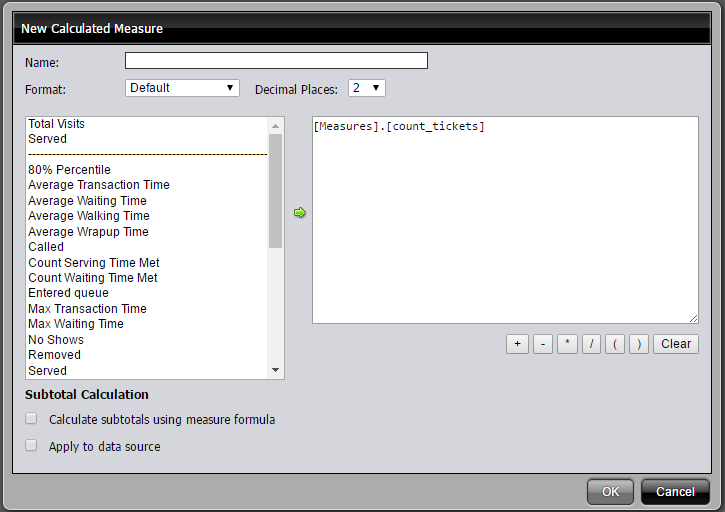The image size is (725, 512).
Task: Cancel the new calculated measure dialog
Action: [675, 491]
